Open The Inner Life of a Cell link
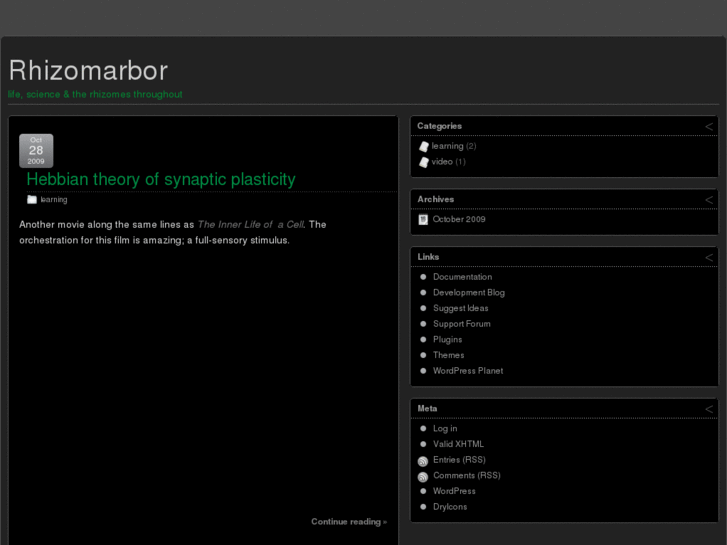This screenshot has width=727, height=545. pos(250,225)
